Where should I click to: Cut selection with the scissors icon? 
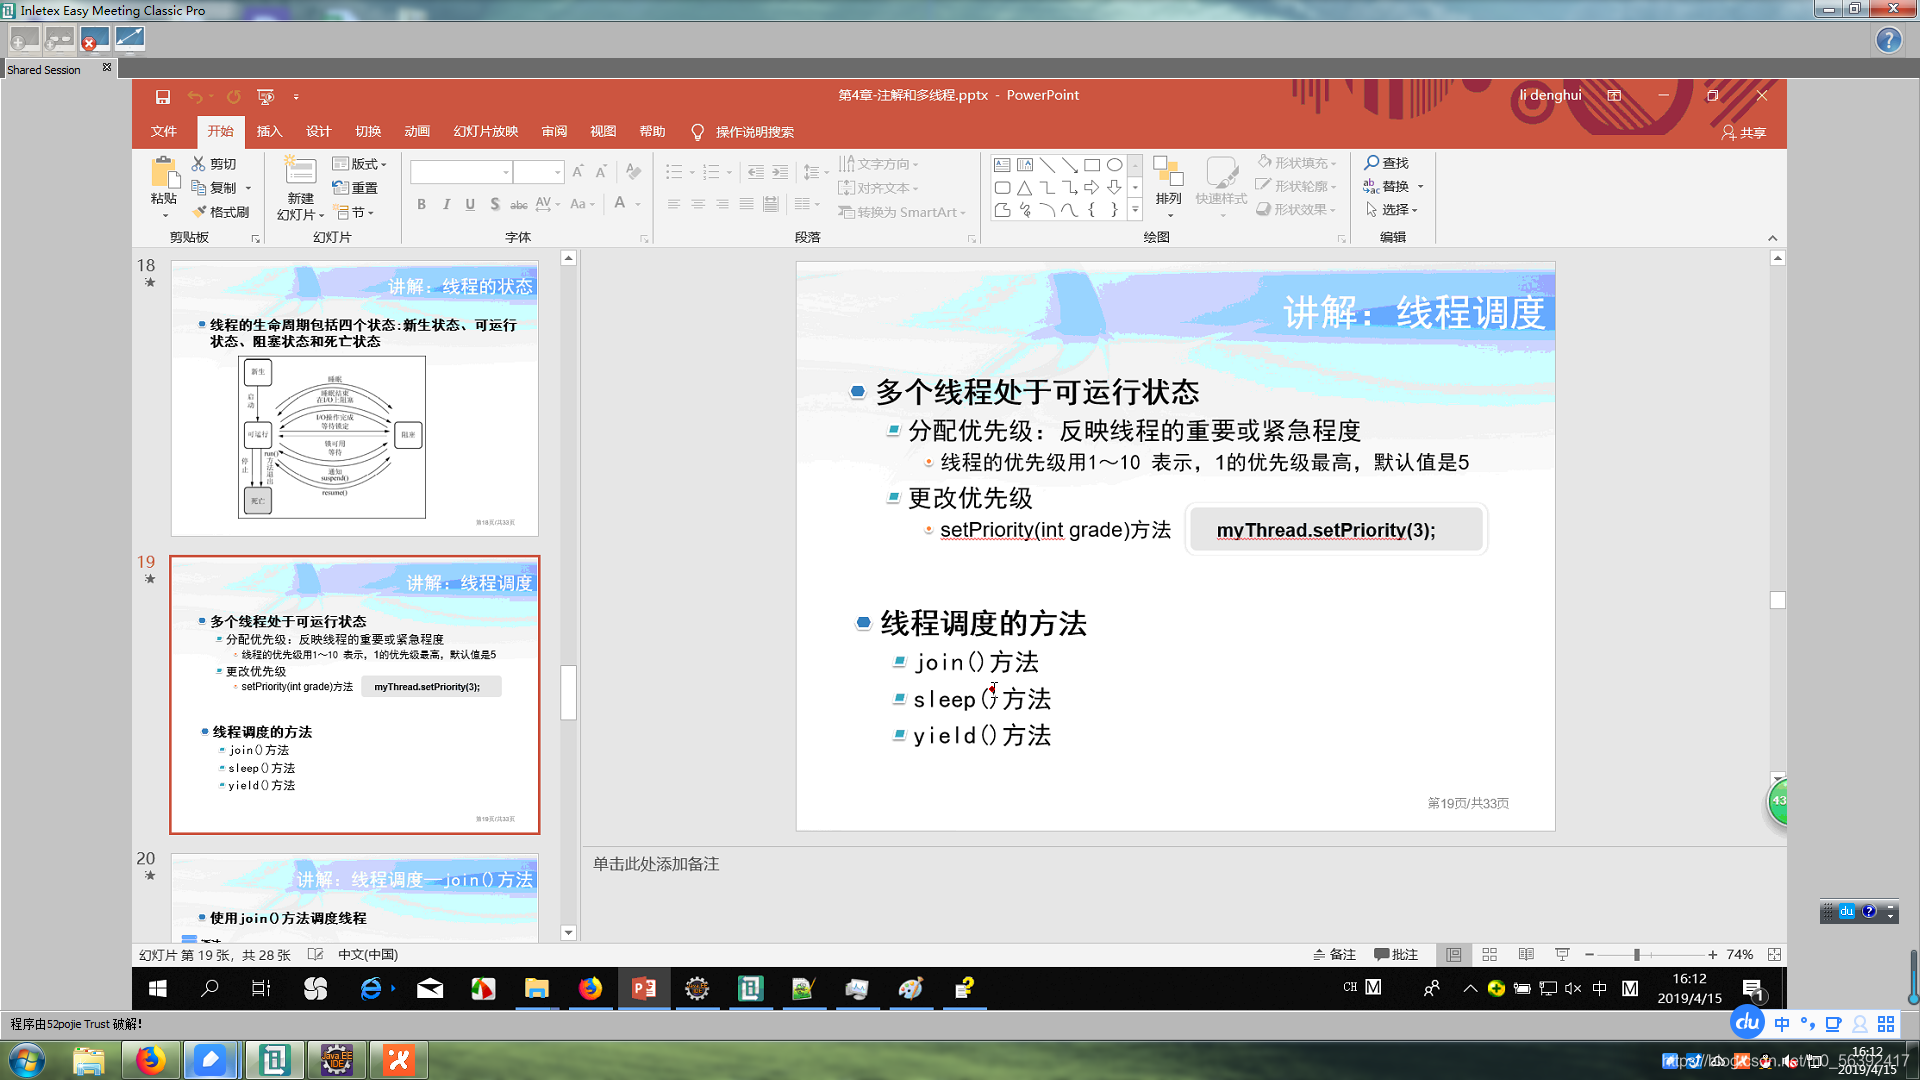(x=199, y=163)
